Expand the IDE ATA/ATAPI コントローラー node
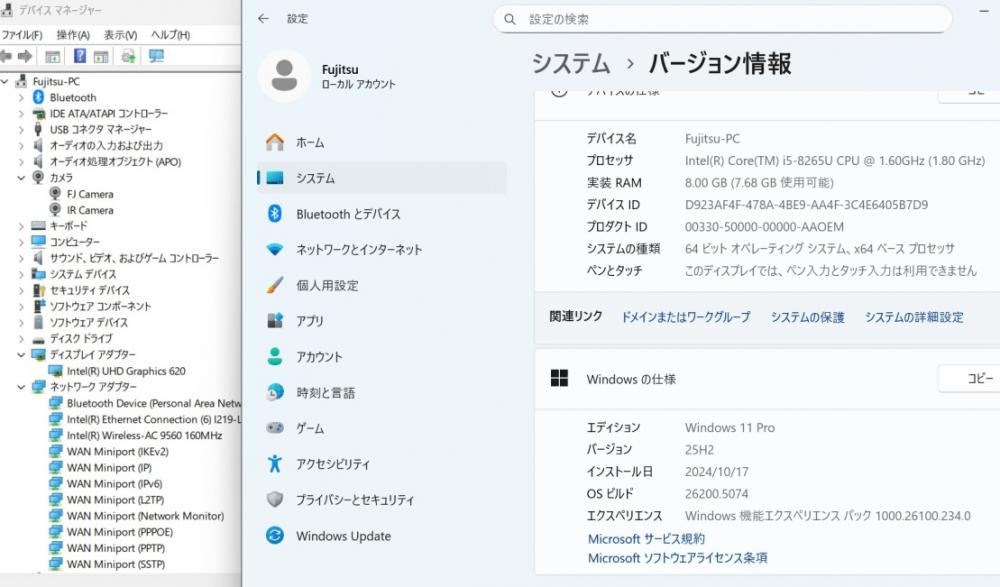This screenshot has width=1000, height=587. click(21, 114)
